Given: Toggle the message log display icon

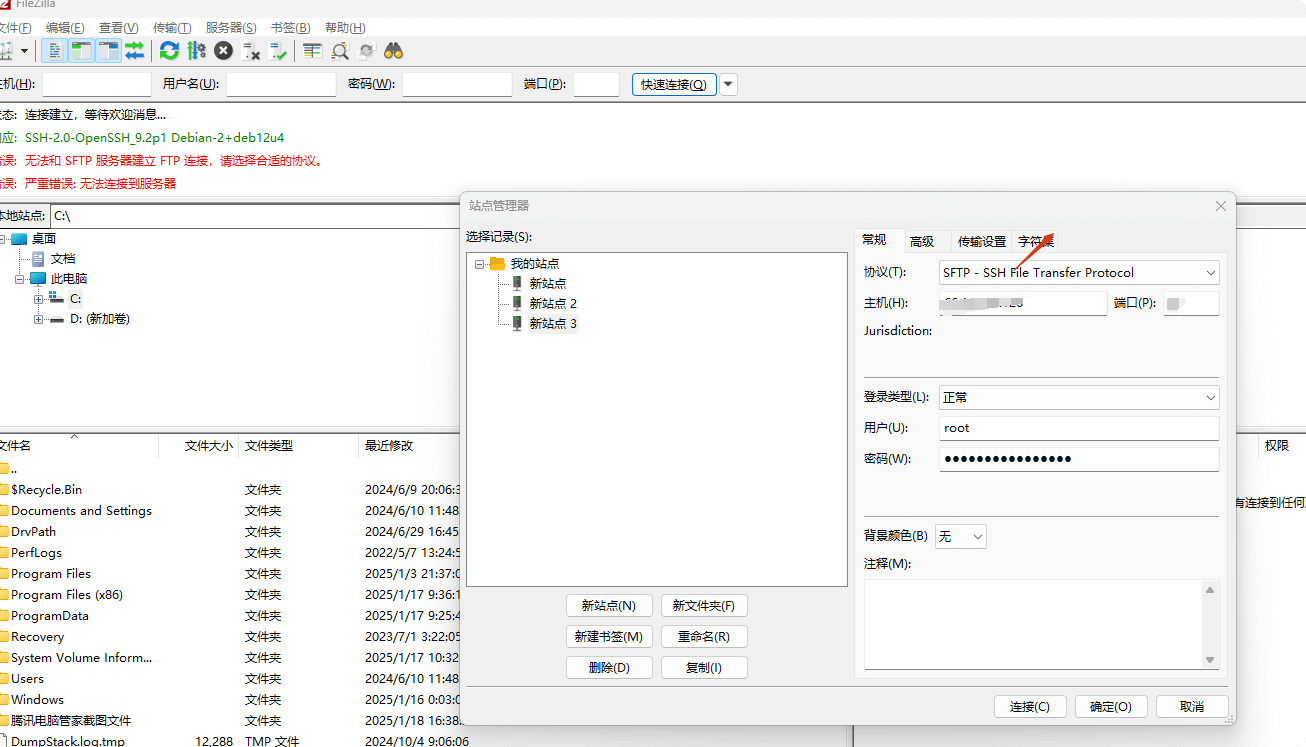Looking at the screenshot, I should (x=56, y=51).
